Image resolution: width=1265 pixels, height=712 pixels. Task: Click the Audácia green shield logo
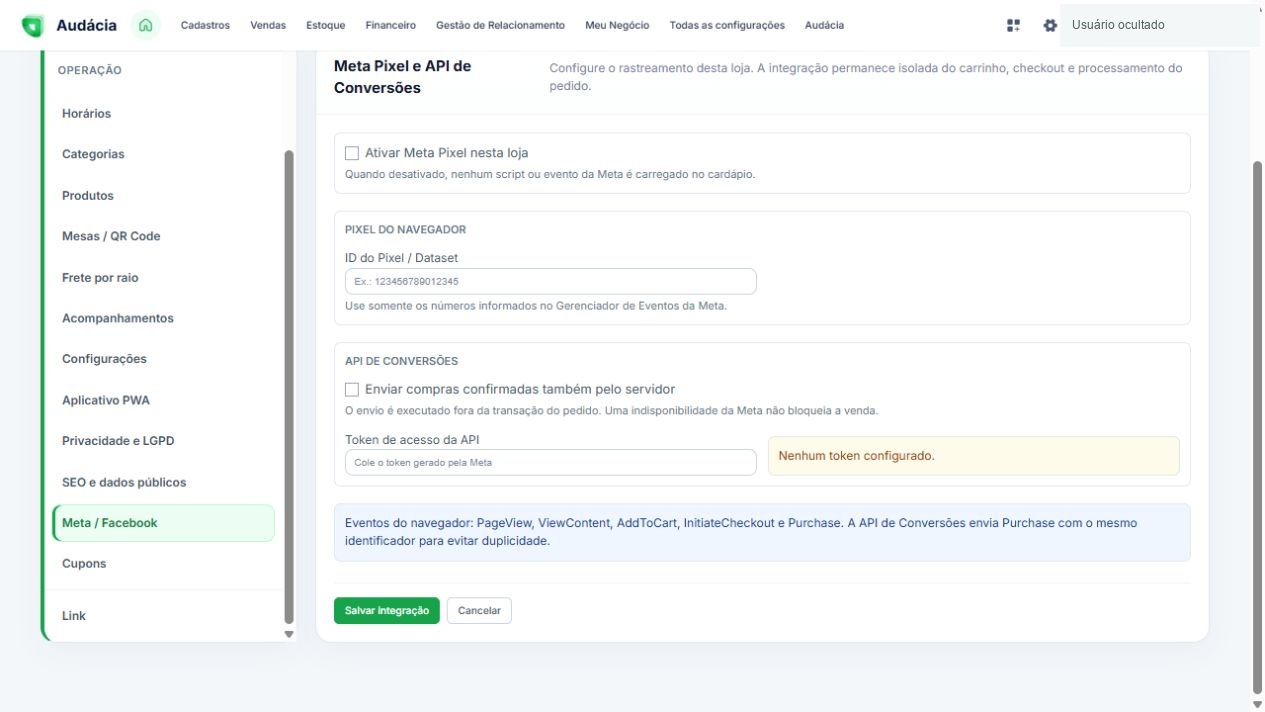[x=33, y=25]
